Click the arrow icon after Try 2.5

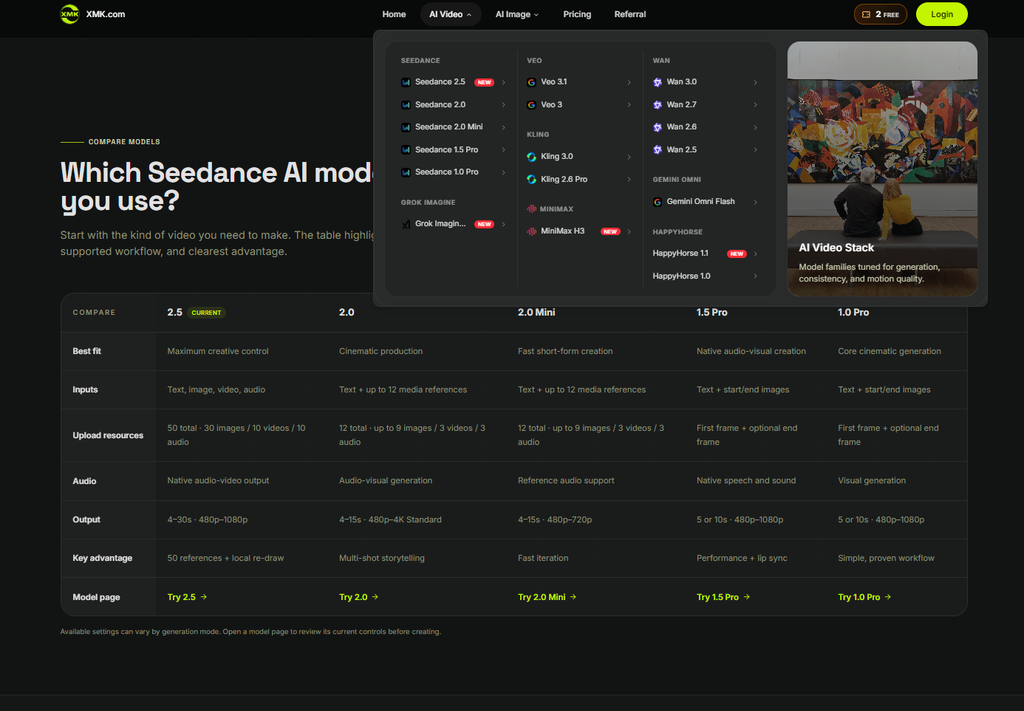tap(204, 597)
